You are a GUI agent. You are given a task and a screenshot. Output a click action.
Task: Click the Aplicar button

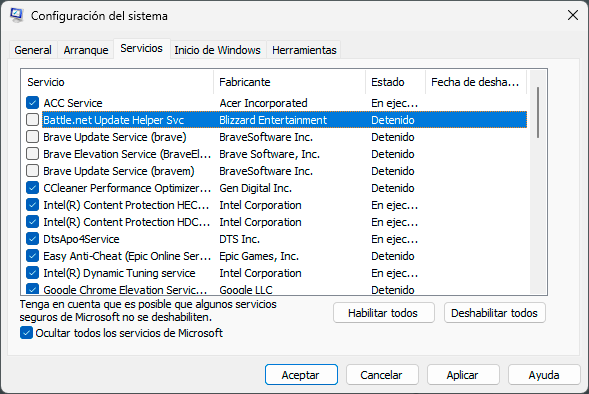tap(463, 374)
